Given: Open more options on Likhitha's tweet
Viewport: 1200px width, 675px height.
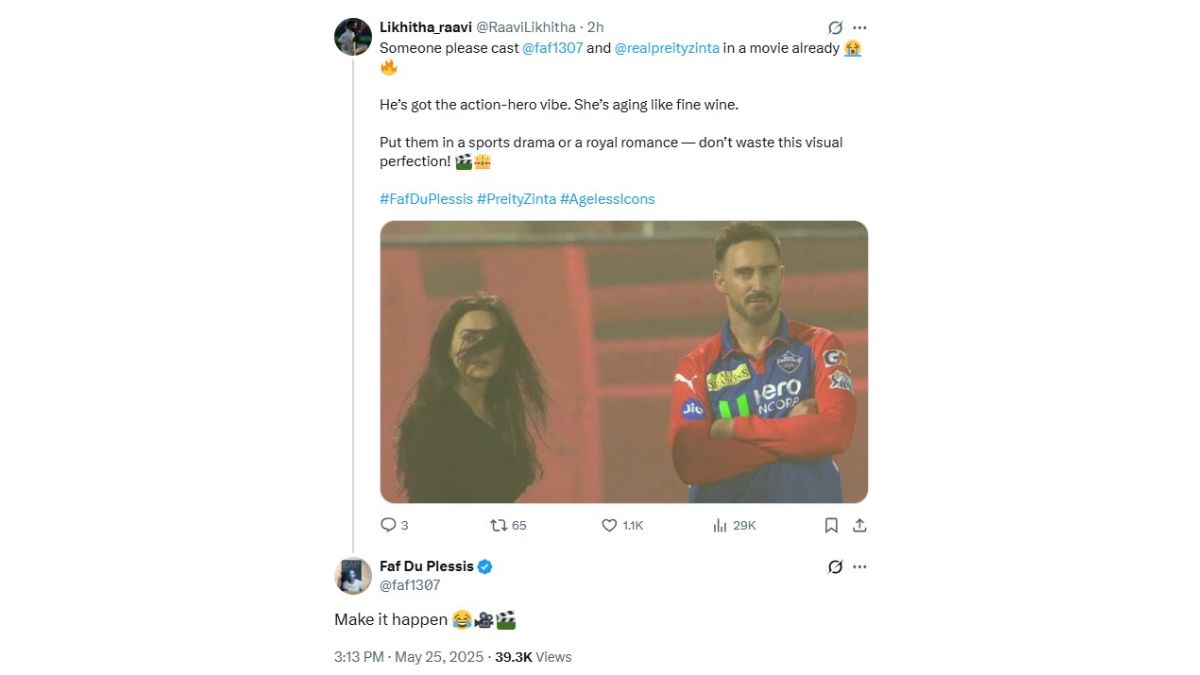Looking at the screenshot, I should 859,28.
